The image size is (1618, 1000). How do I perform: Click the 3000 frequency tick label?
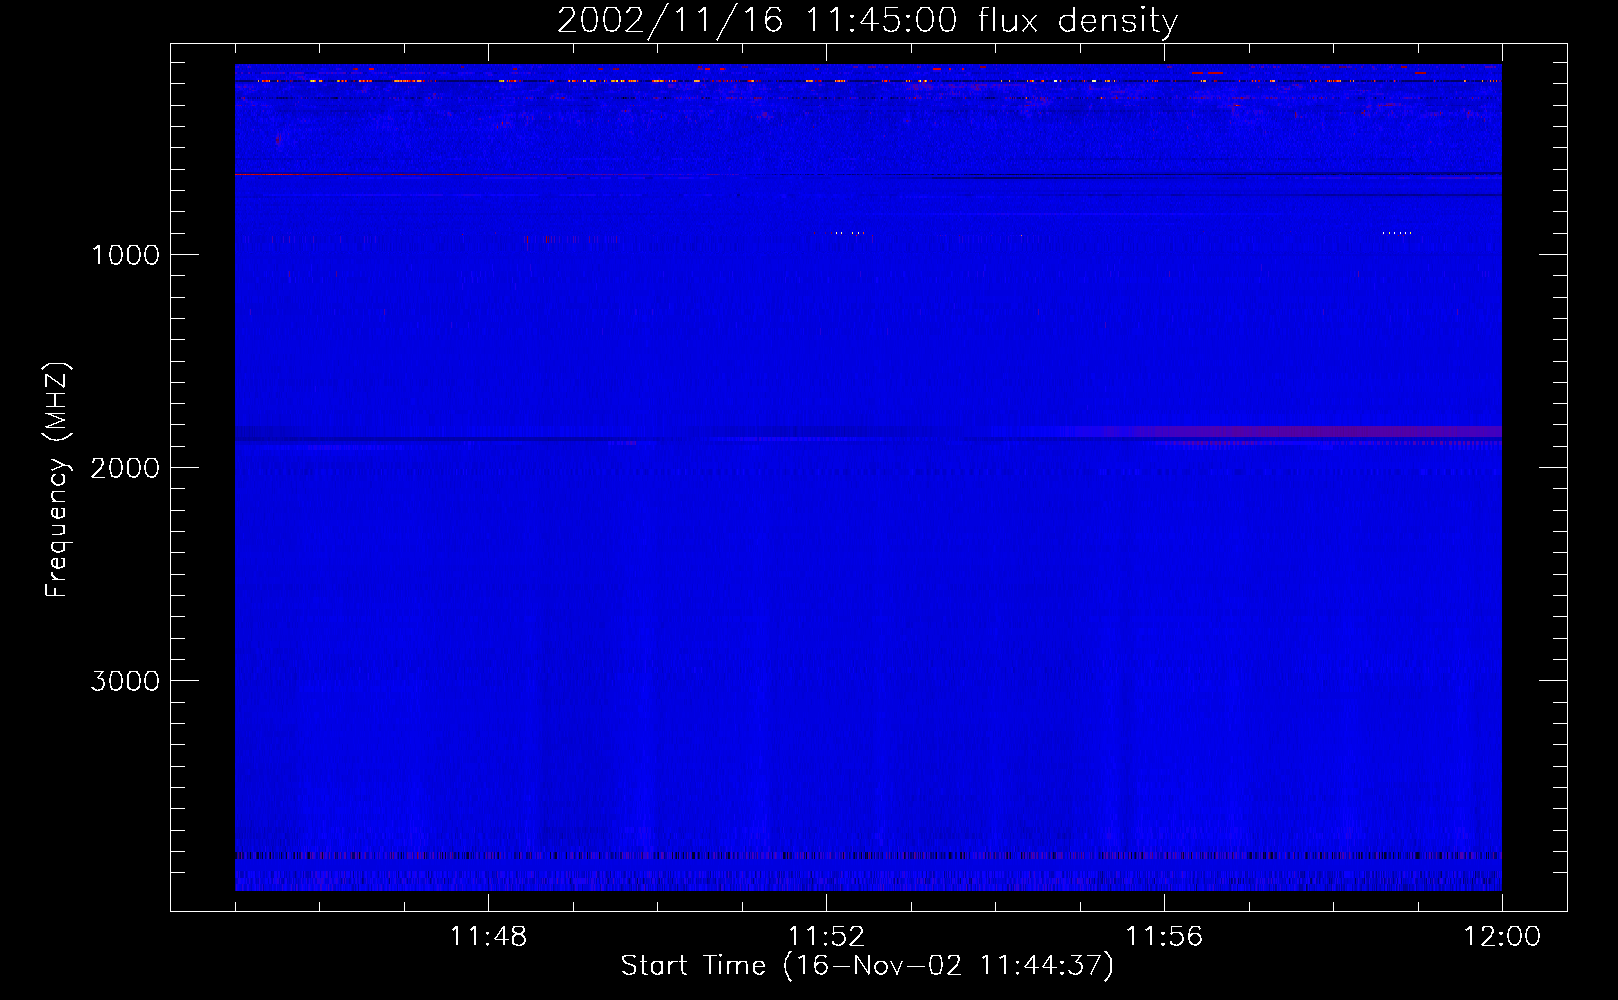[x=125, y=681]
